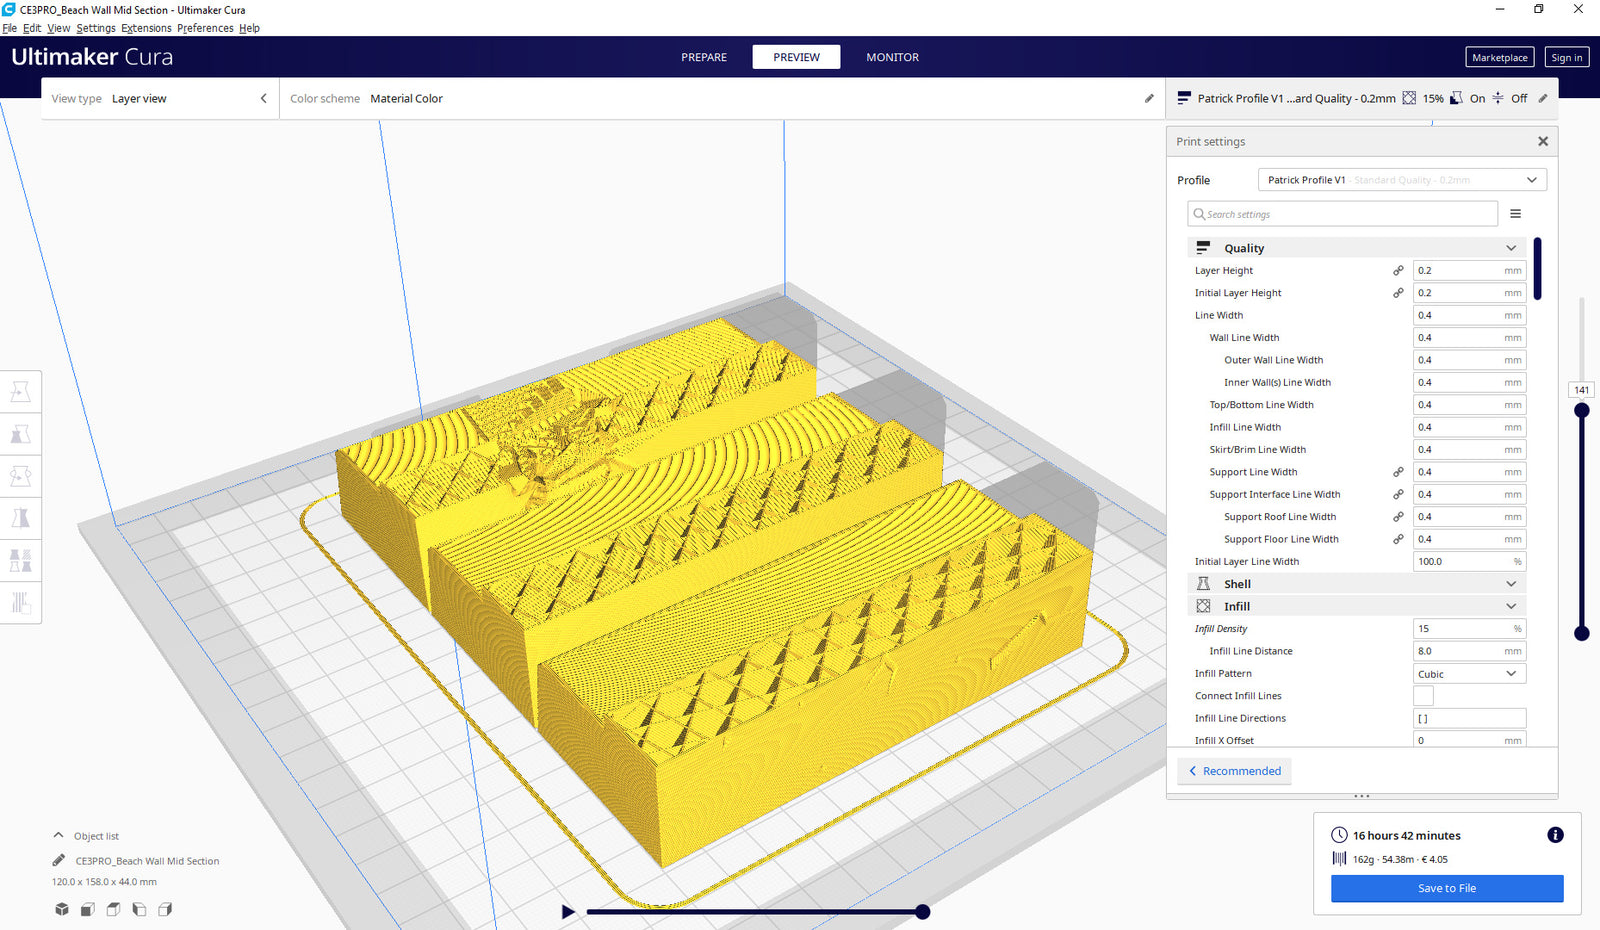This screenshot has width=1600, height=930.
Task: Click the layer slider upper handle
Action: click(x=1581, y=410)
